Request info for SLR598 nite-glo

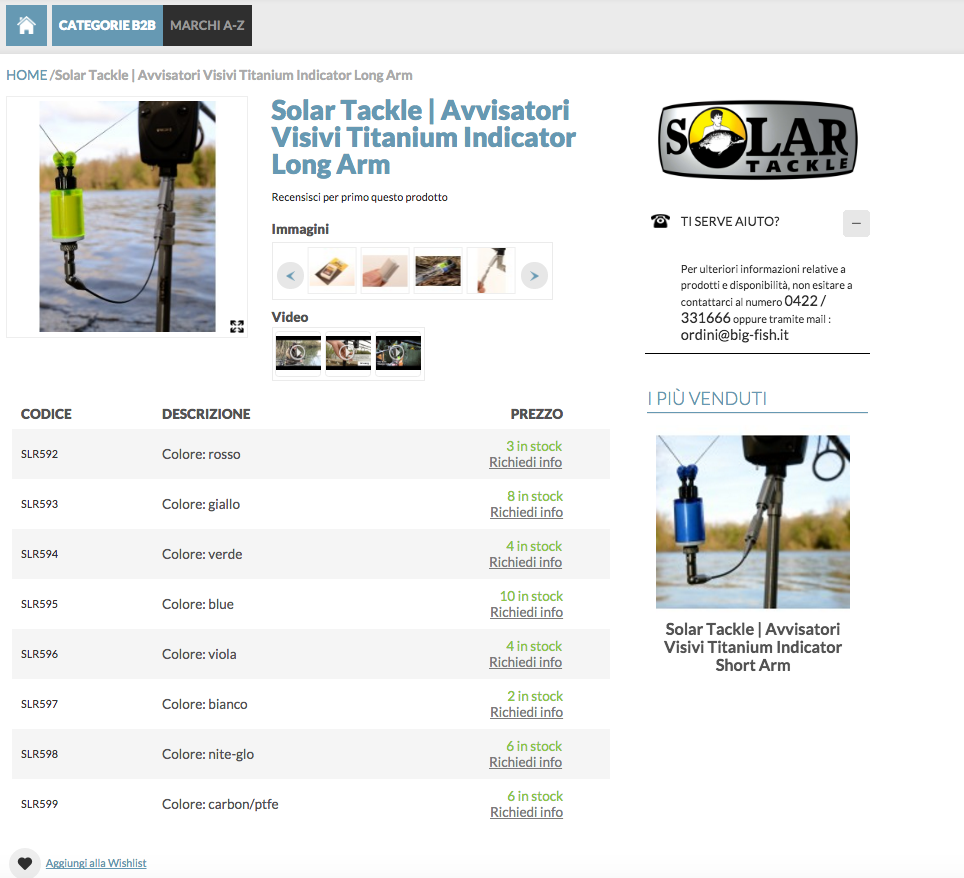526,762
